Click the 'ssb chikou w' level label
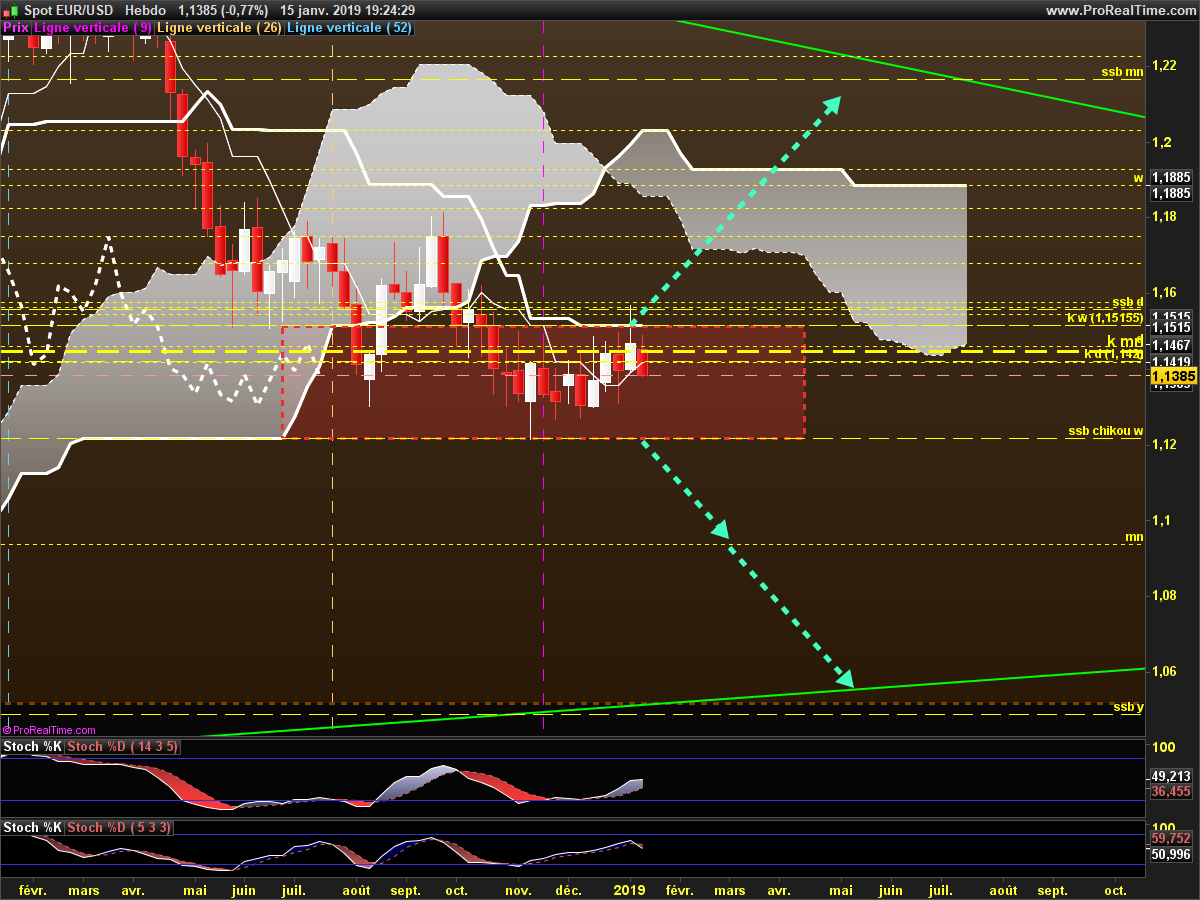Screen dimensions: 1200x900 click(1105, 432)
